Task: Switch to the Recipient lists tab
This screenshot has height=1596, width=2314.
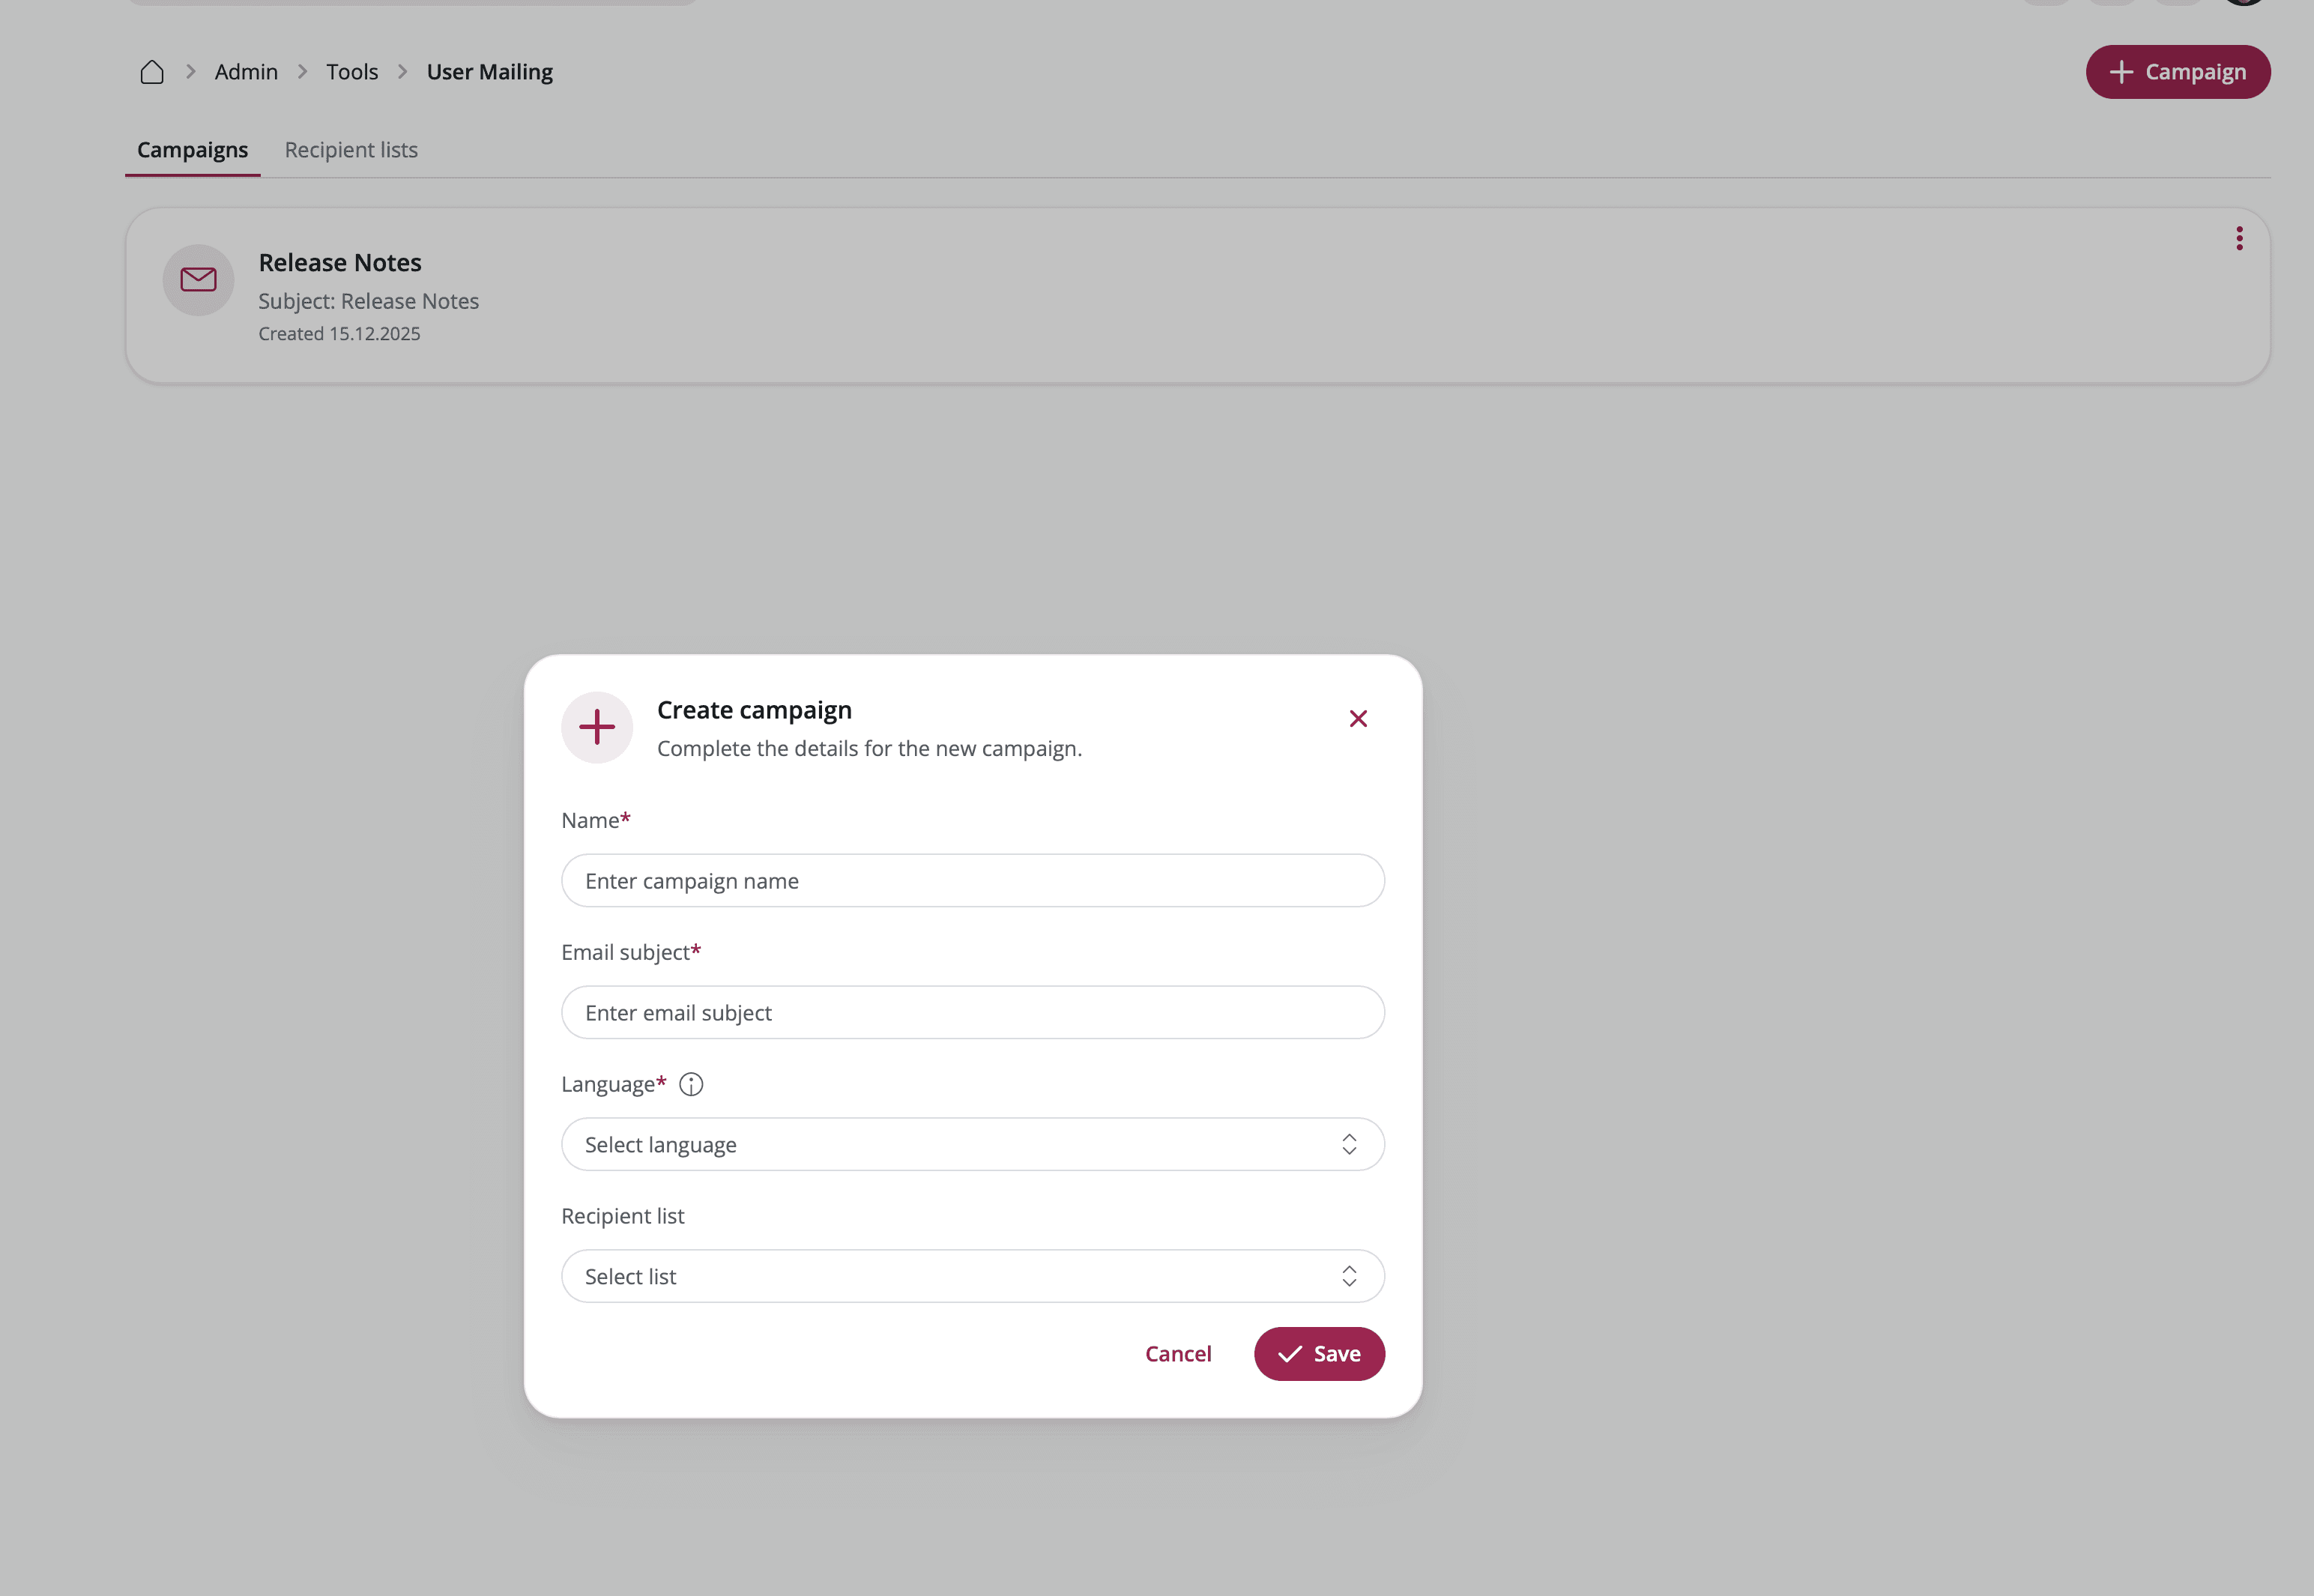Action: tap(351, 150)
